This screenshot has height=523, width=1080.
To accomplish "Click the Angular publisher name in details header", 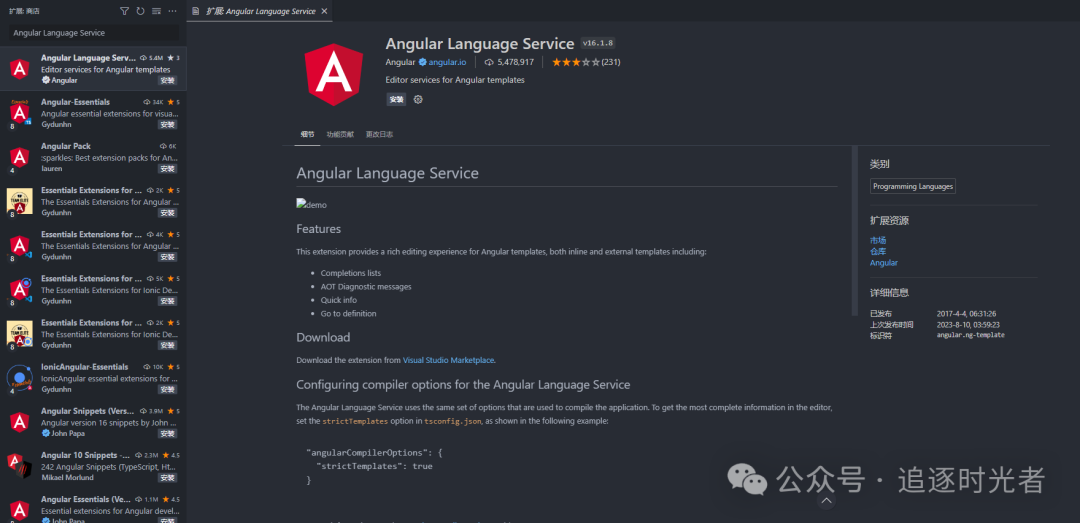I will 400,62.
